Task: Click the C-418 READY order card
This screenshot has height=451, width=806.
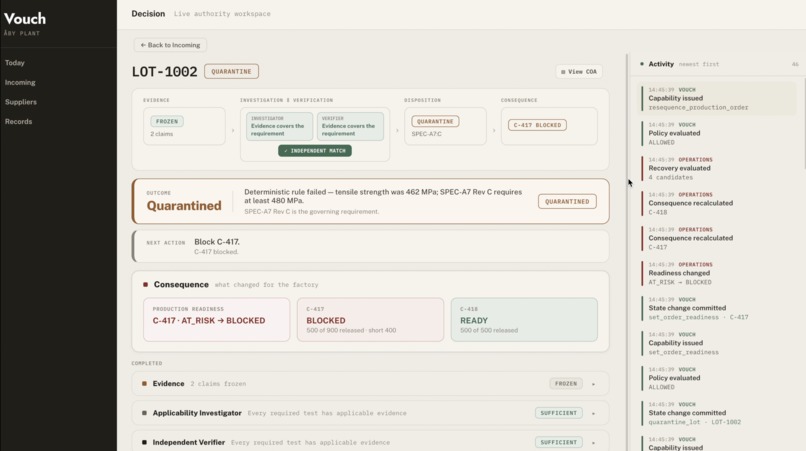Action: pos(524,319)
